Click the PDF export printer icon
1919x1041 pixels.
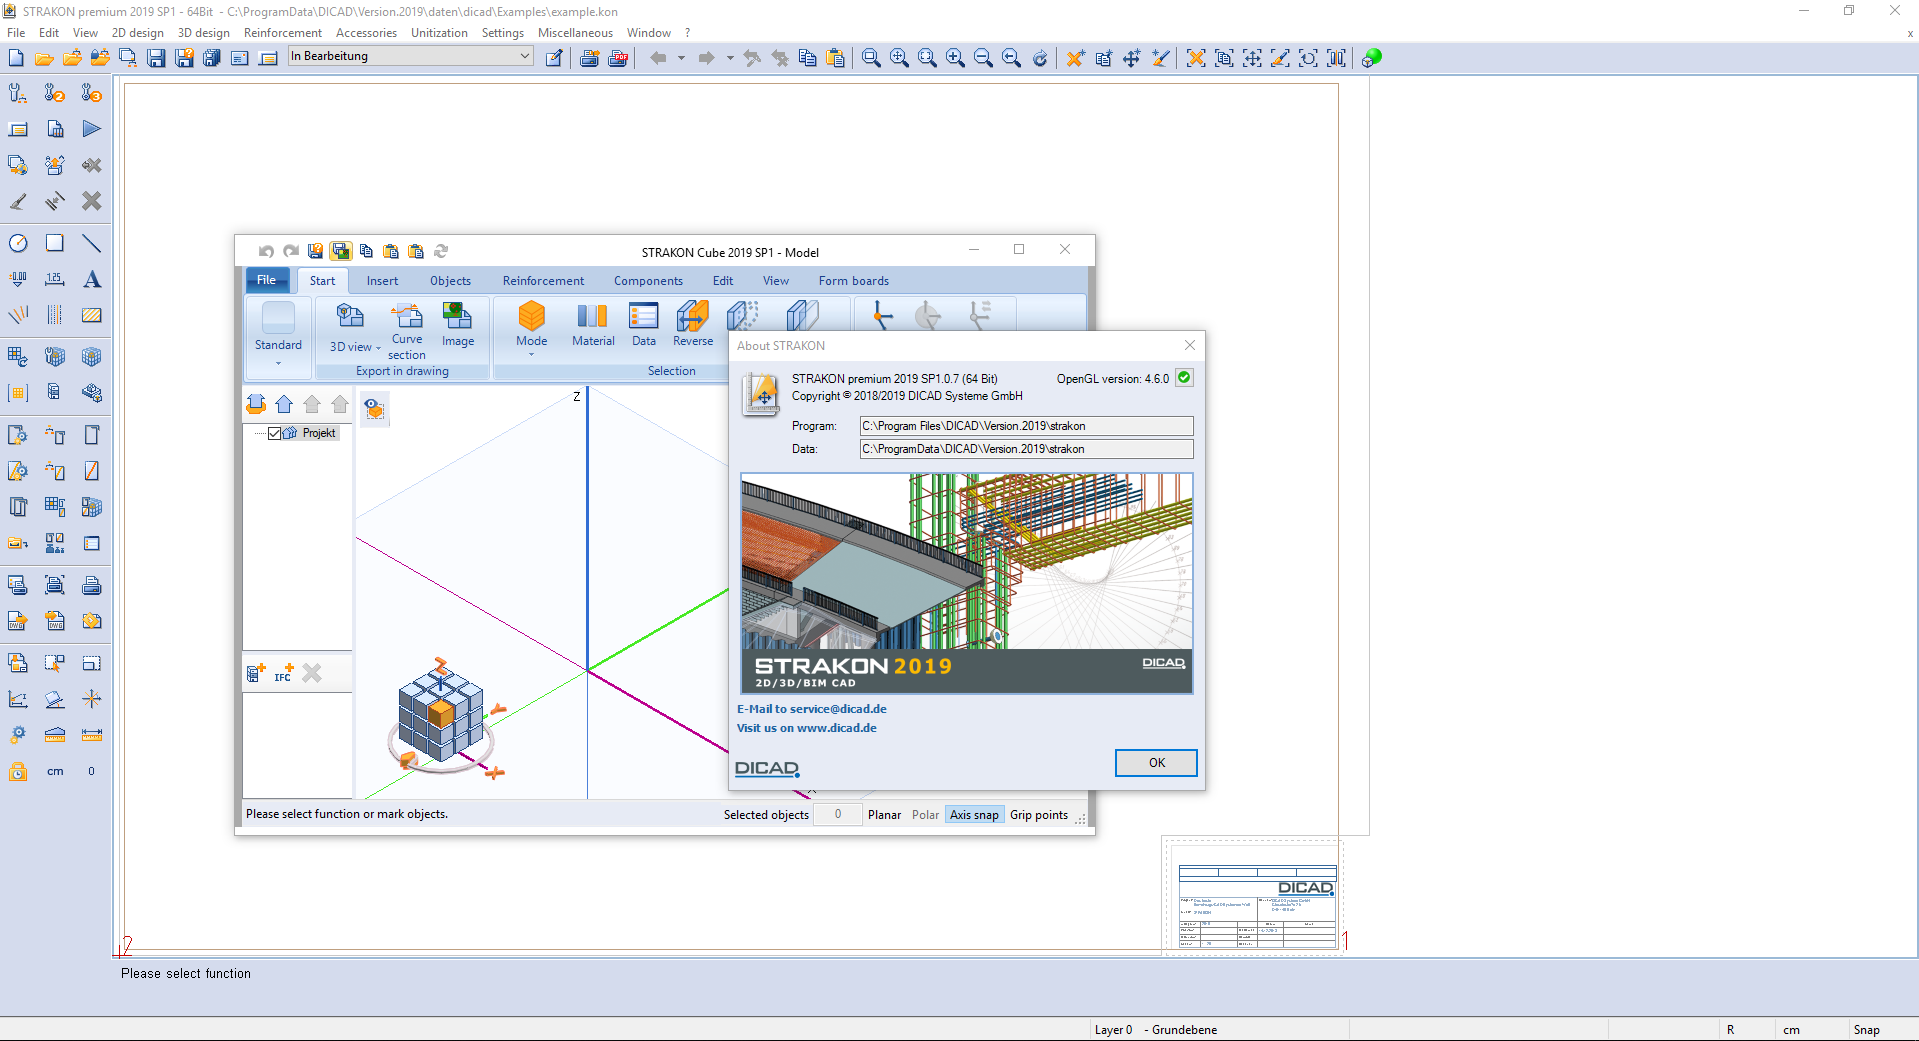tap(618, 58)
